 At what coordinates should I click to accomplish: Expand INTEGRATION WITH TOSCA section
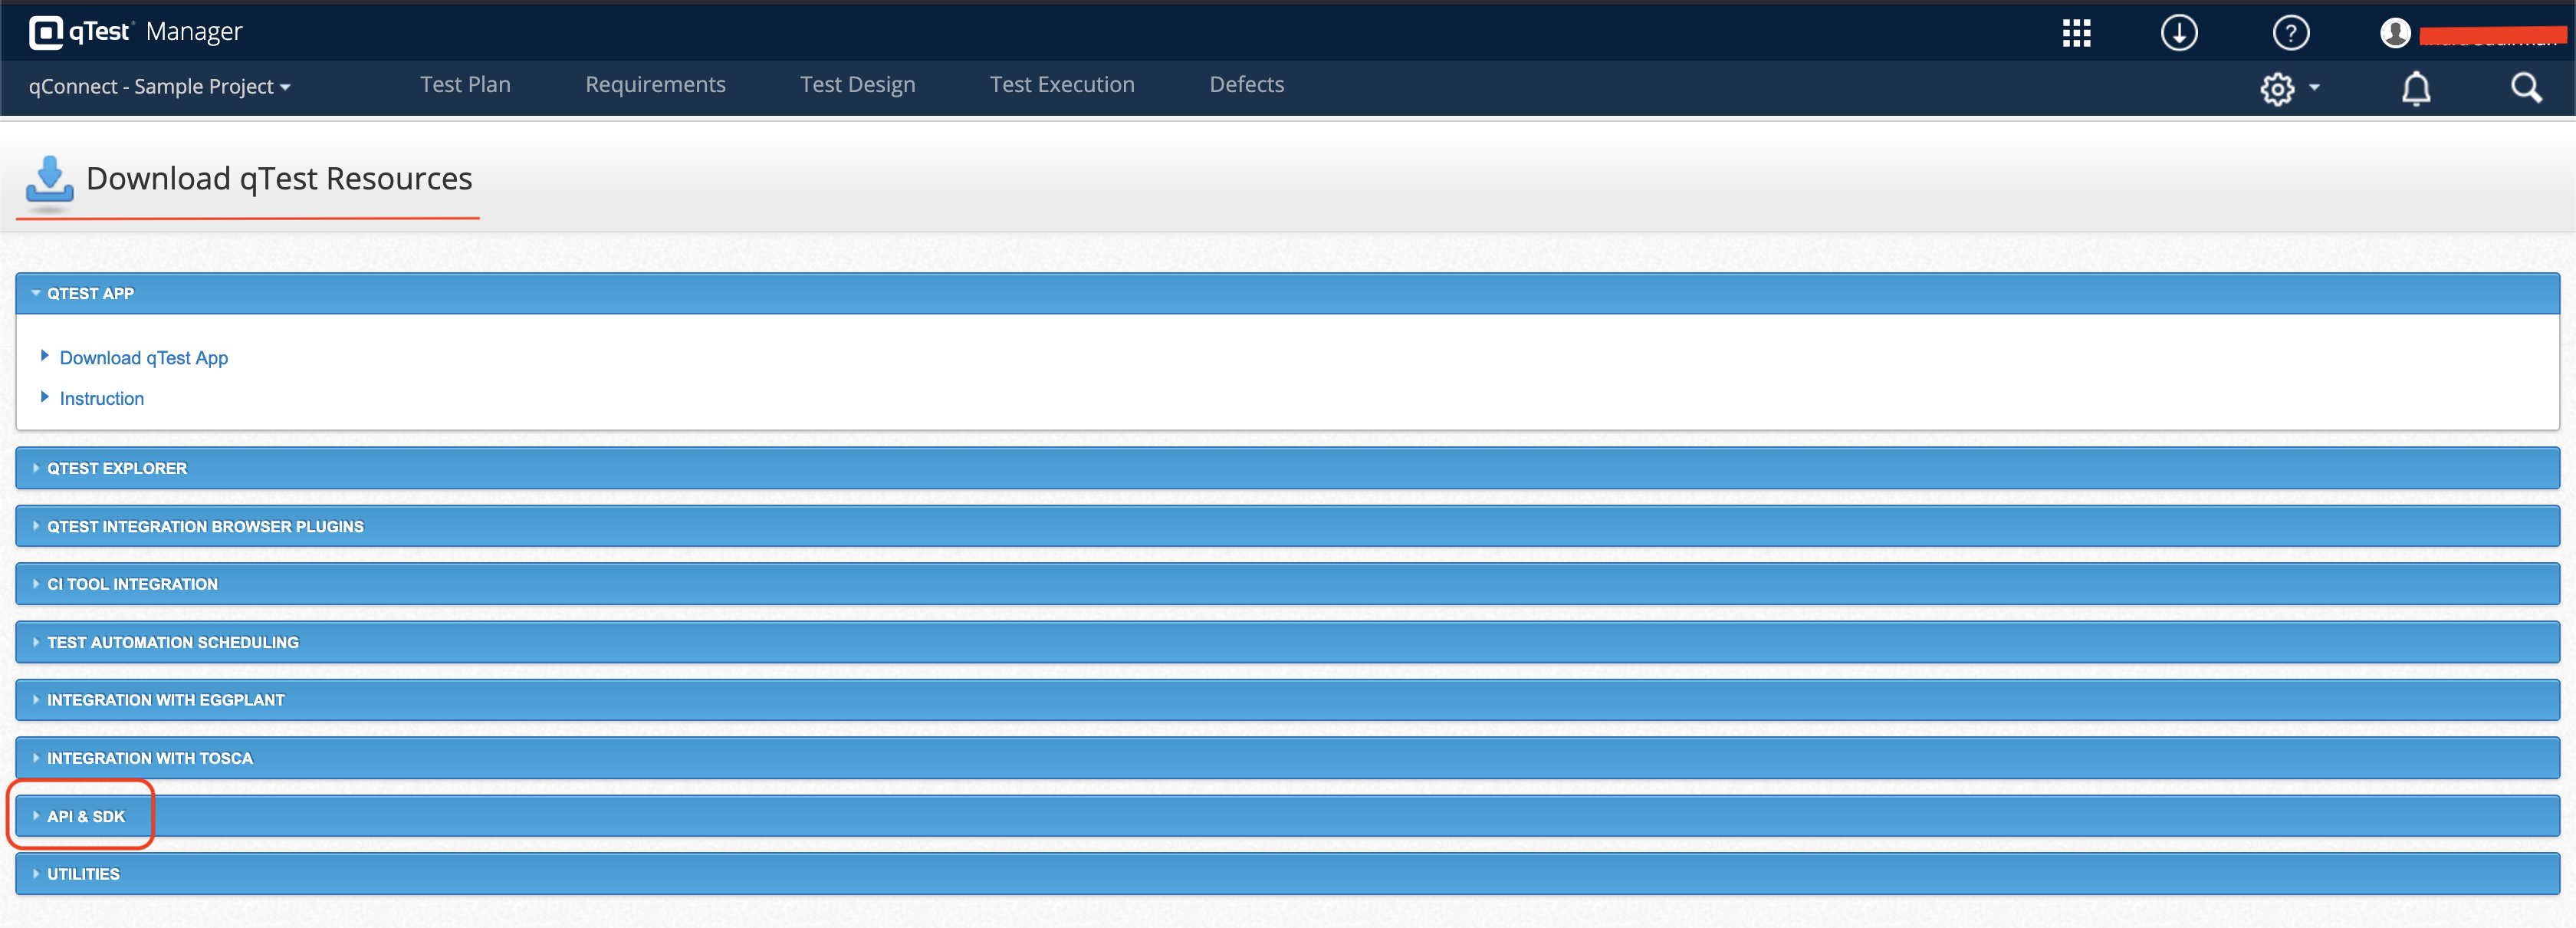(149, 758)
